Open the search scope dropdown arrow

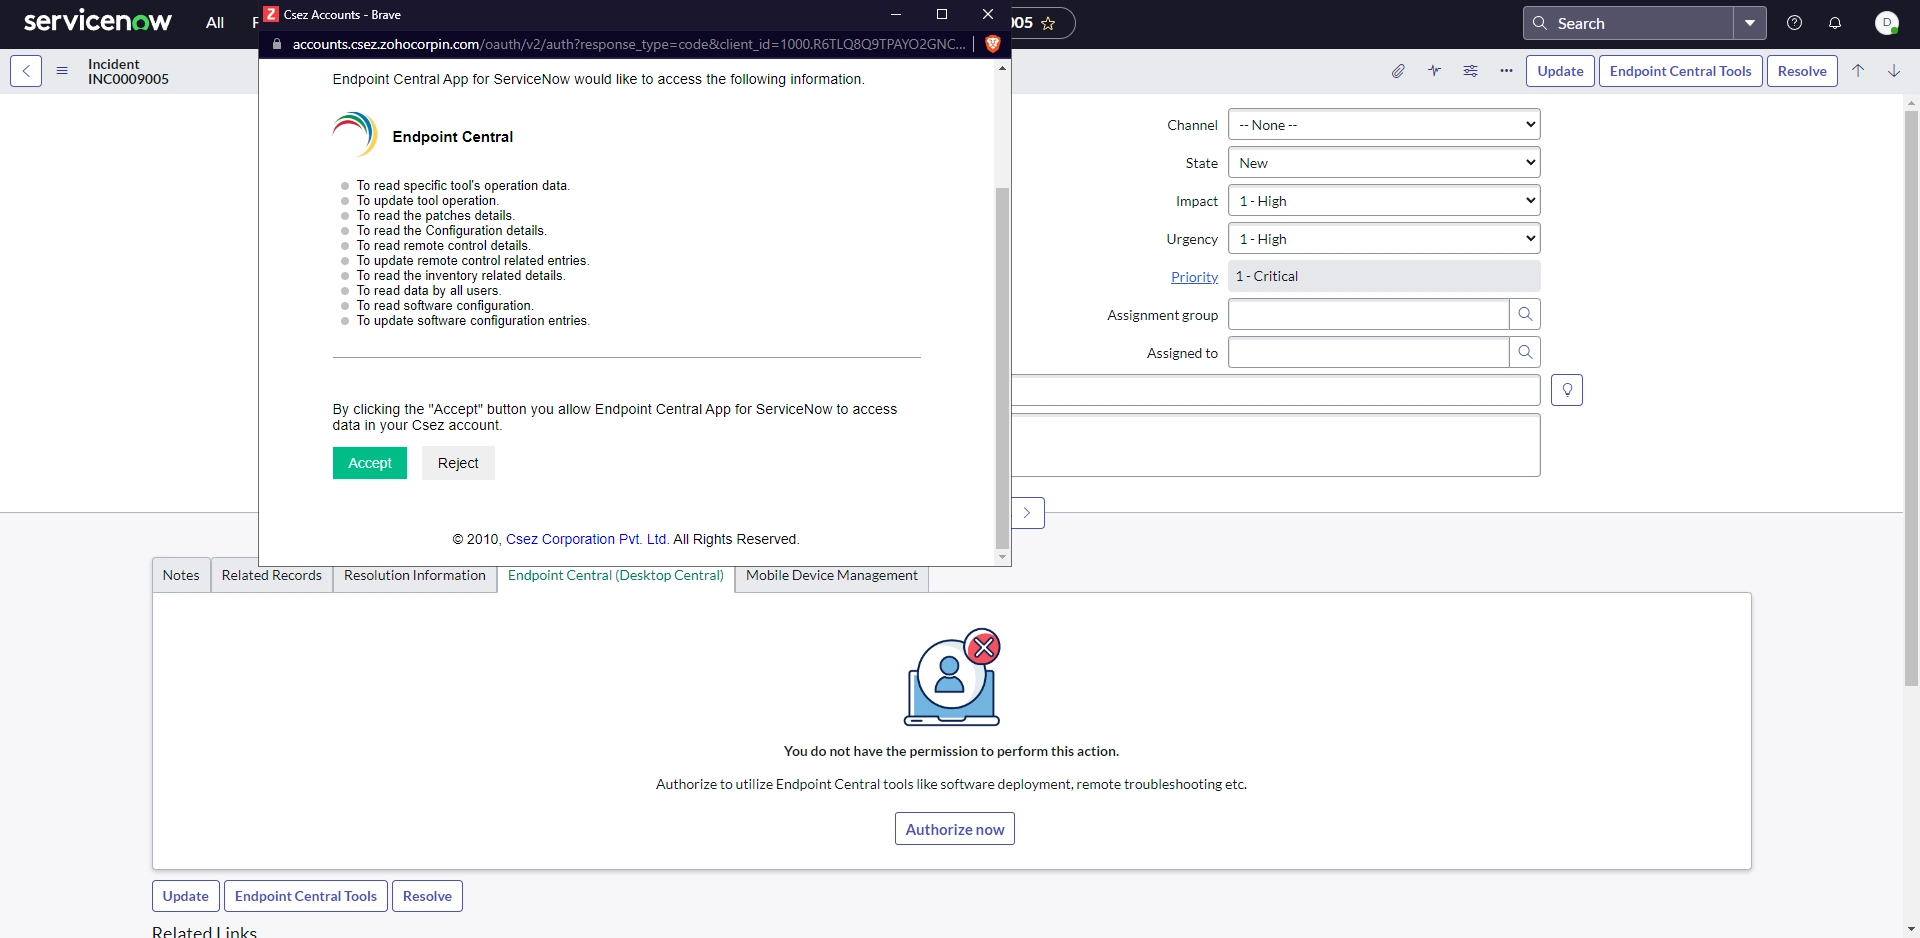[x=1750, y=23]
